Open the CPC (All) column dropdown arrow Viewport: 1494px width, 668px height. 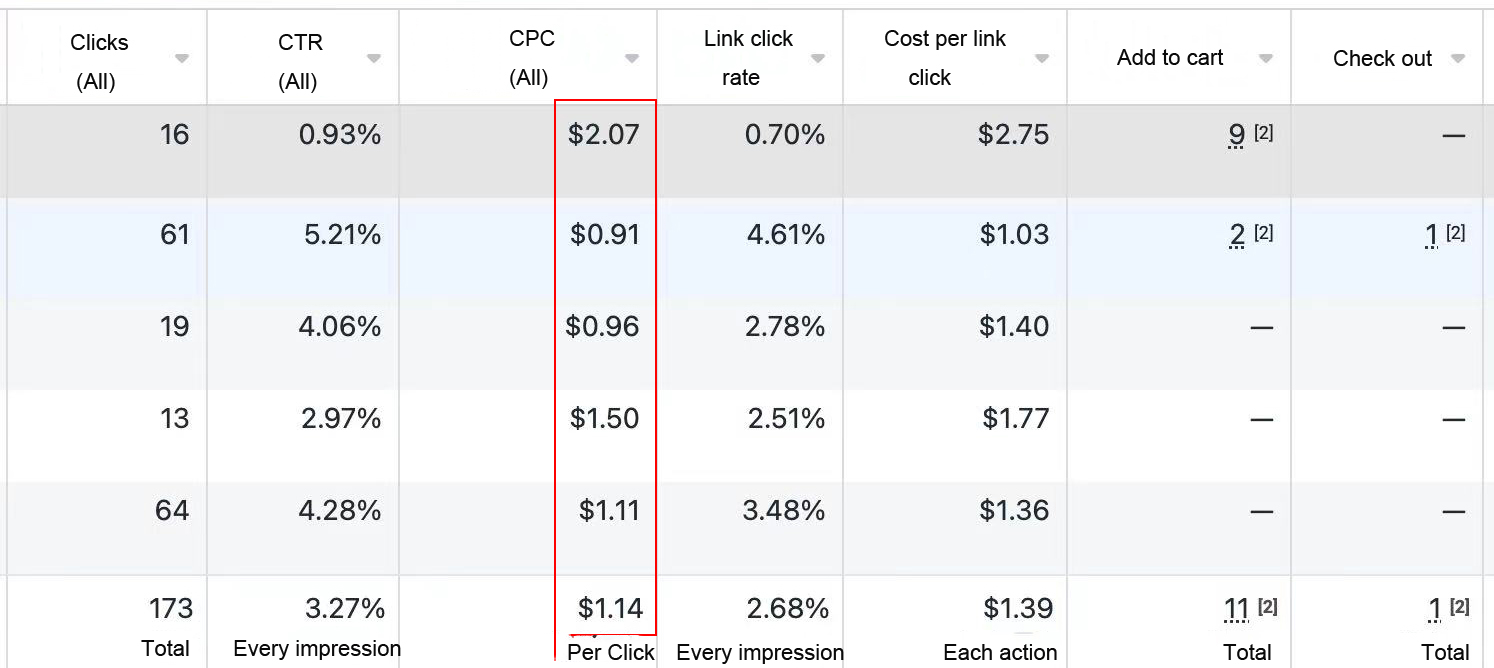[632, 59]
